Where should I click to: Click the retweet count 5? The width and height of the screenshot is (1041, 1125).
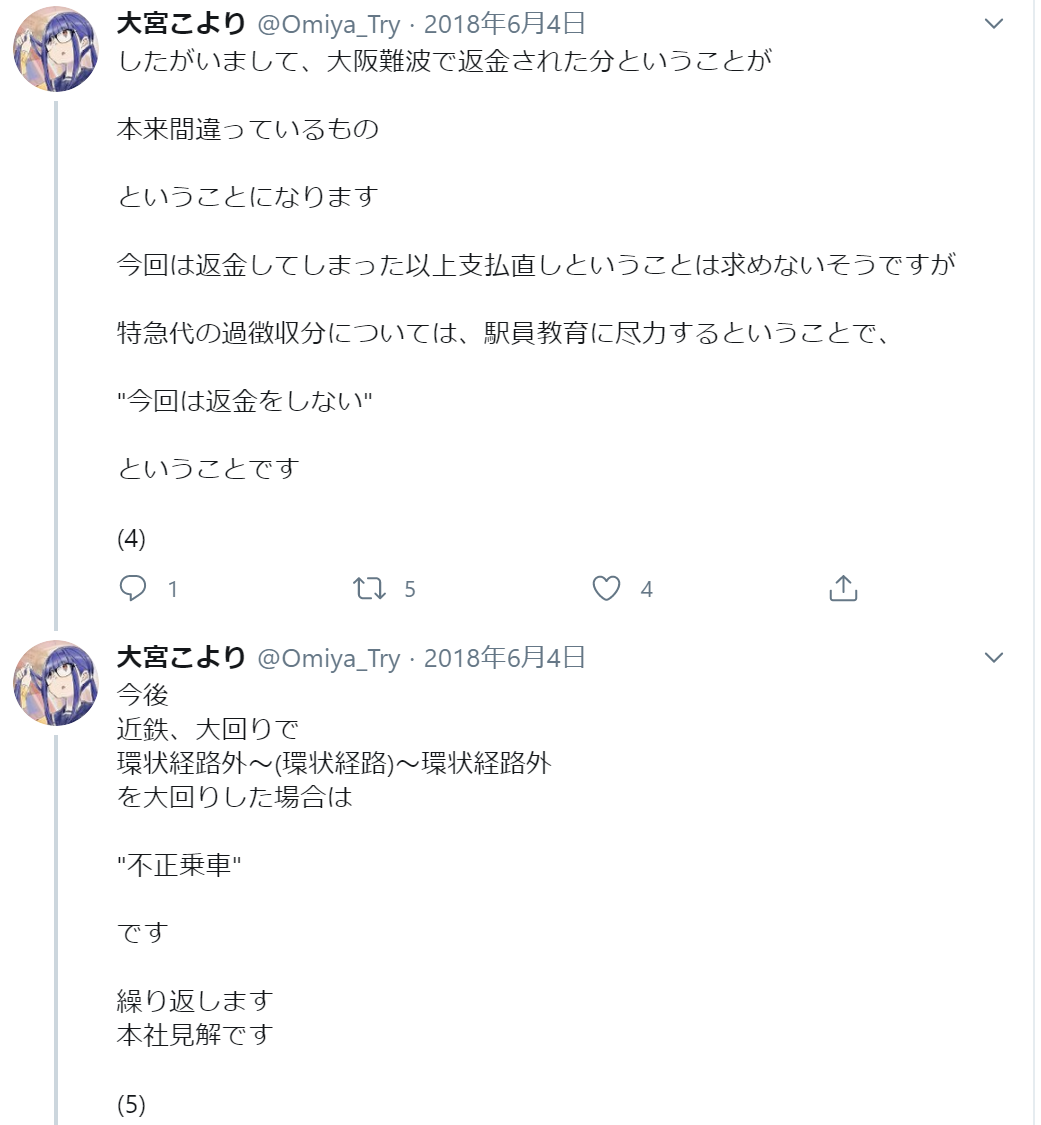pos(410,589)
